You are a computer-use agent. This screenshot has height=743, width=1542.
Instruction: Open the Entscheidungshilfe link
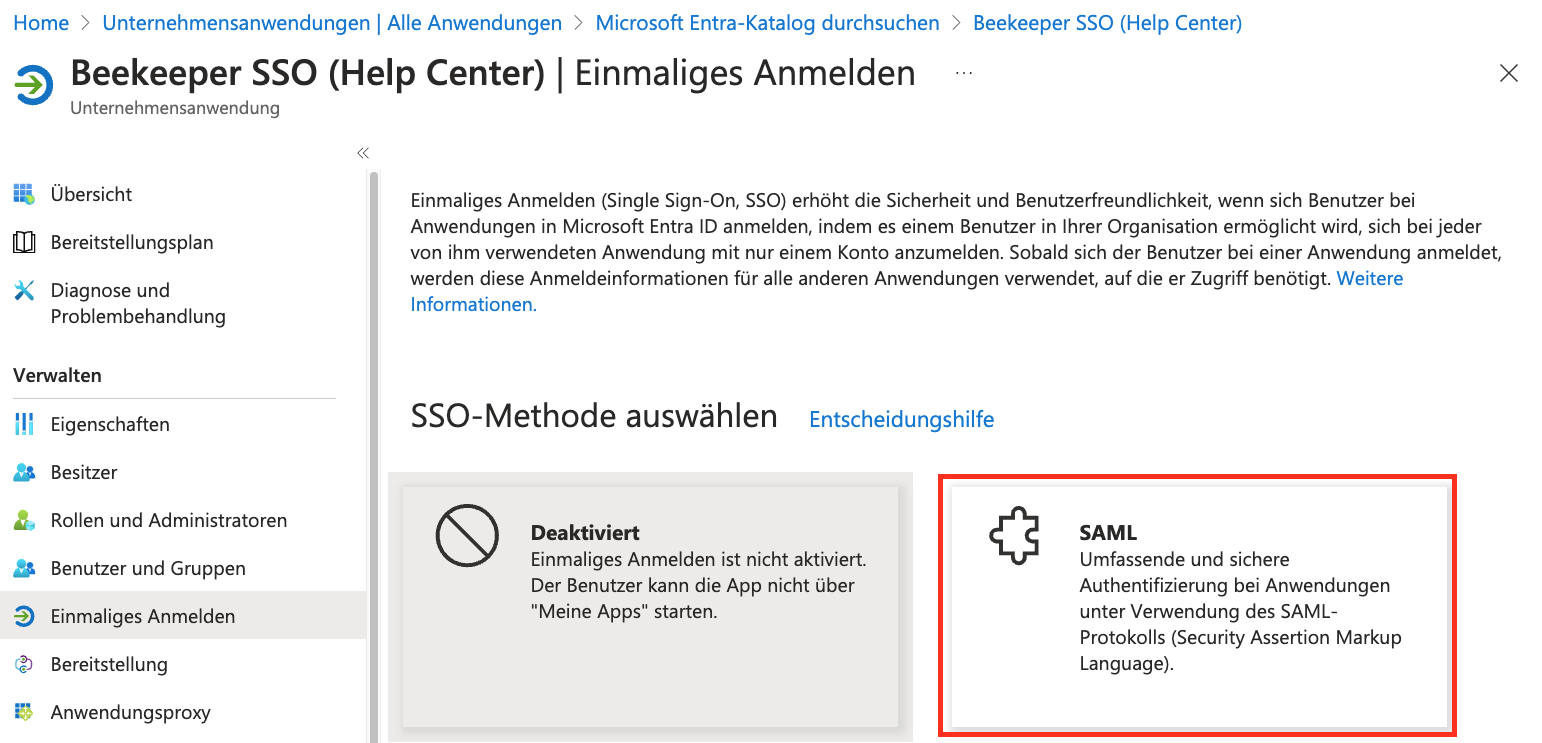click(901, 419)
